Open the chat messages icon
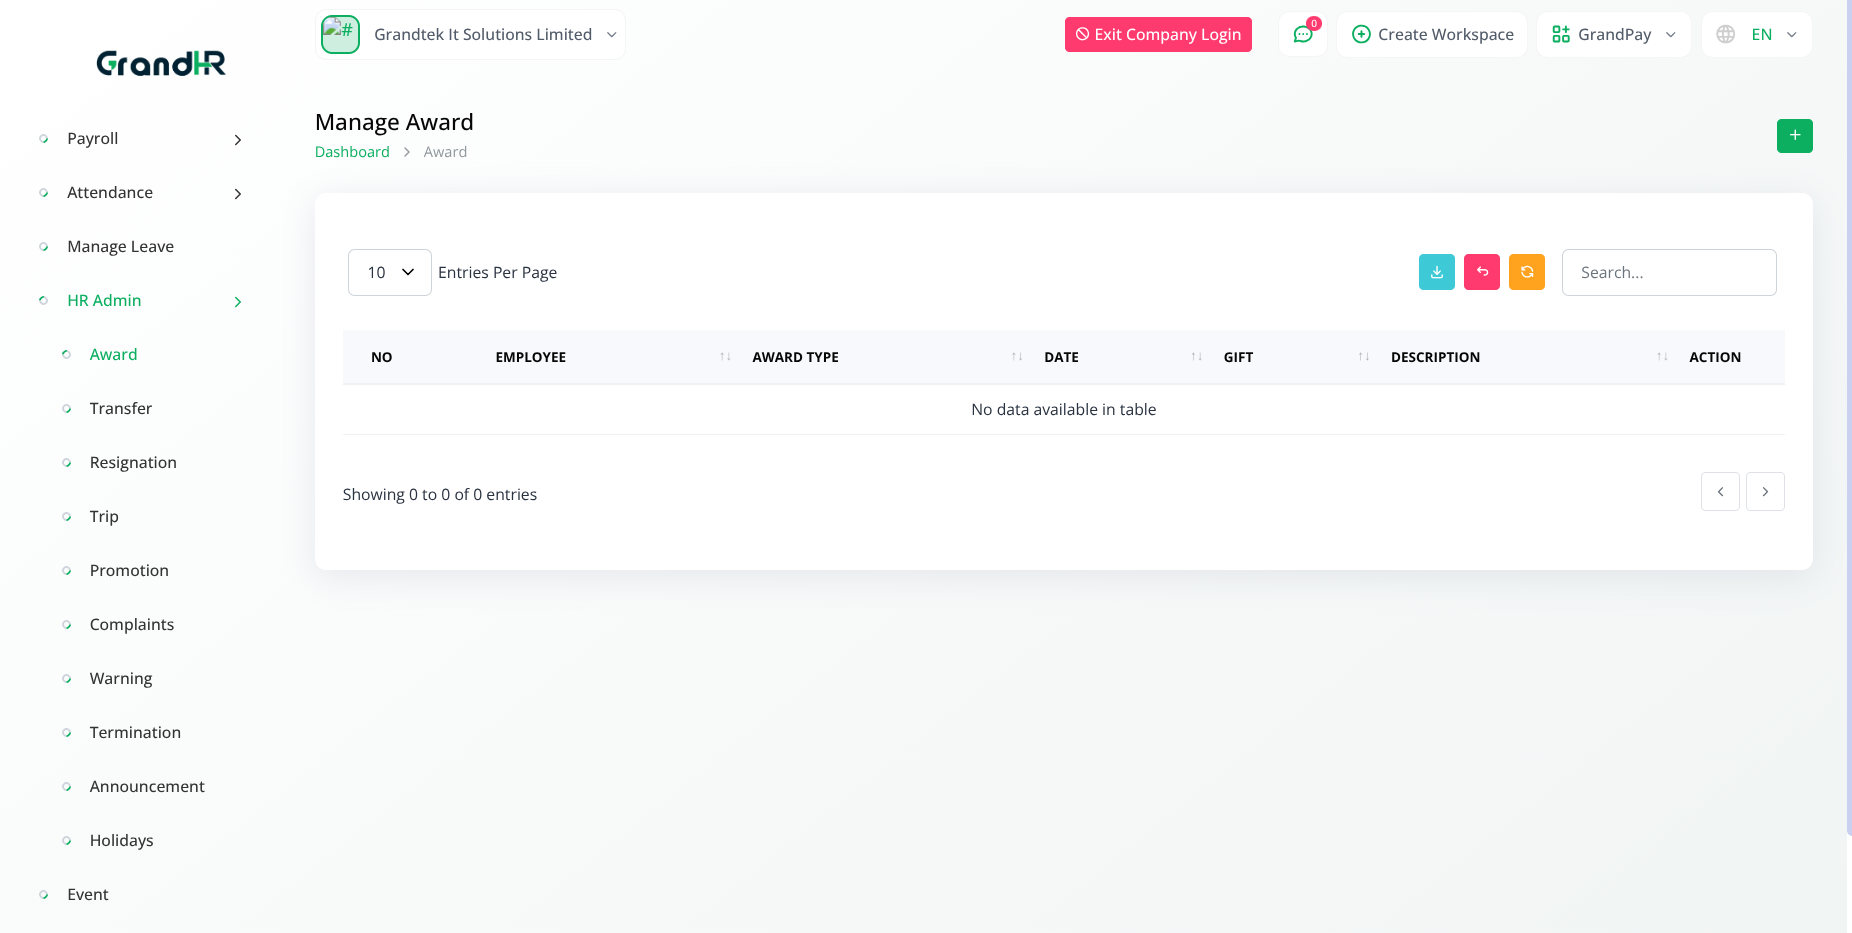Screen dimensions: 1852x933 1303,35
